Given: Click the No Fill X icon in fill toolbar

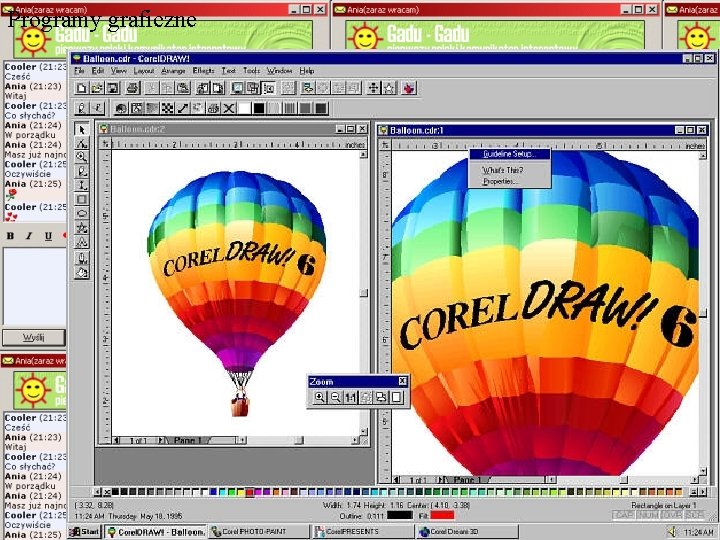Looking at the screenshot, I should (x=229, y=108).
